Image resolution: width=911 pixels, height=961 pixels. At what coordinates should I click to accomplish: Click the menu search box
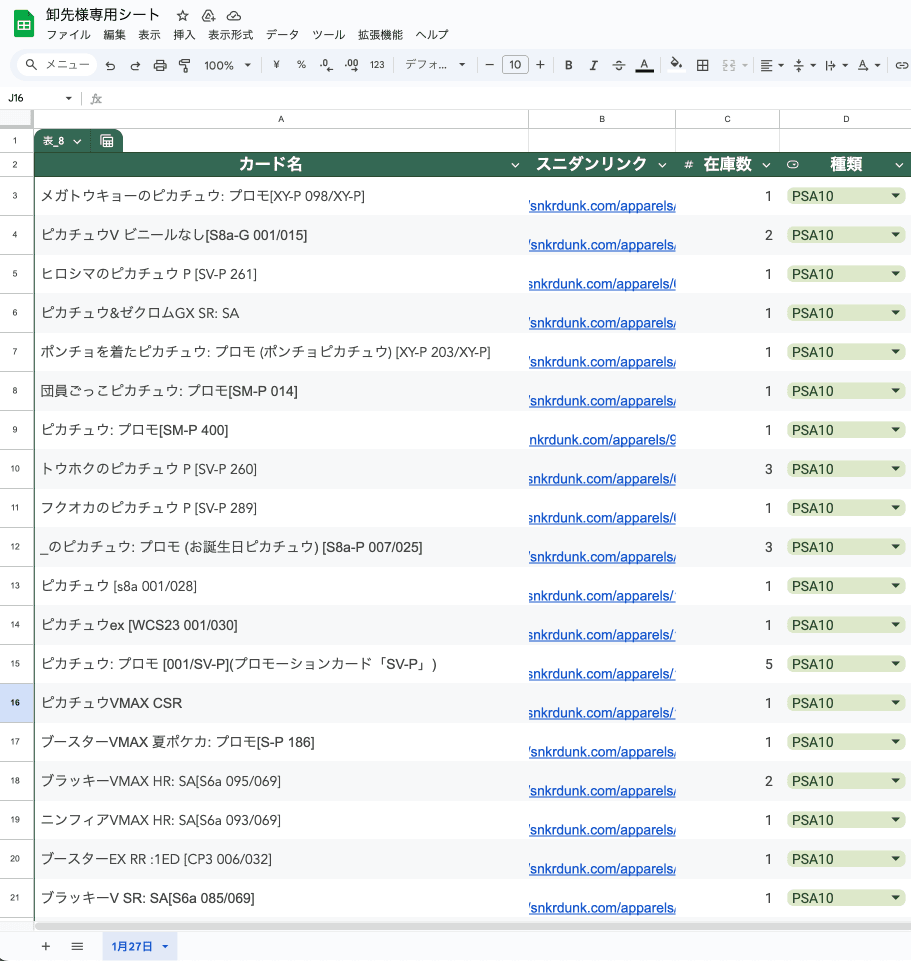(59, 64)
